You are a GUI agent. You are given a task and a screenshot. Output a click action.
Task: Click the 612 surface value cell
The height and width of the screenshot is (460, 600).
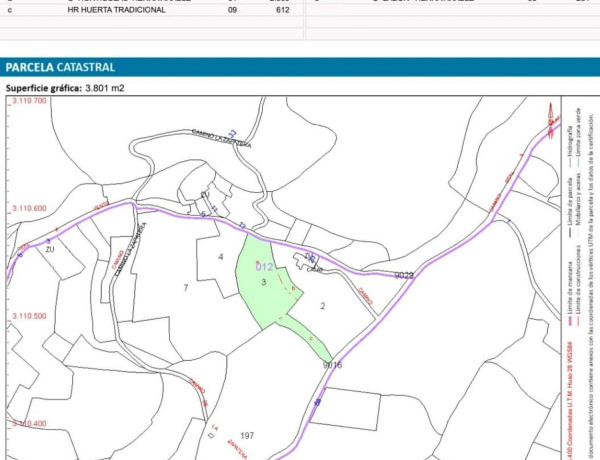(x=282, y=9)
